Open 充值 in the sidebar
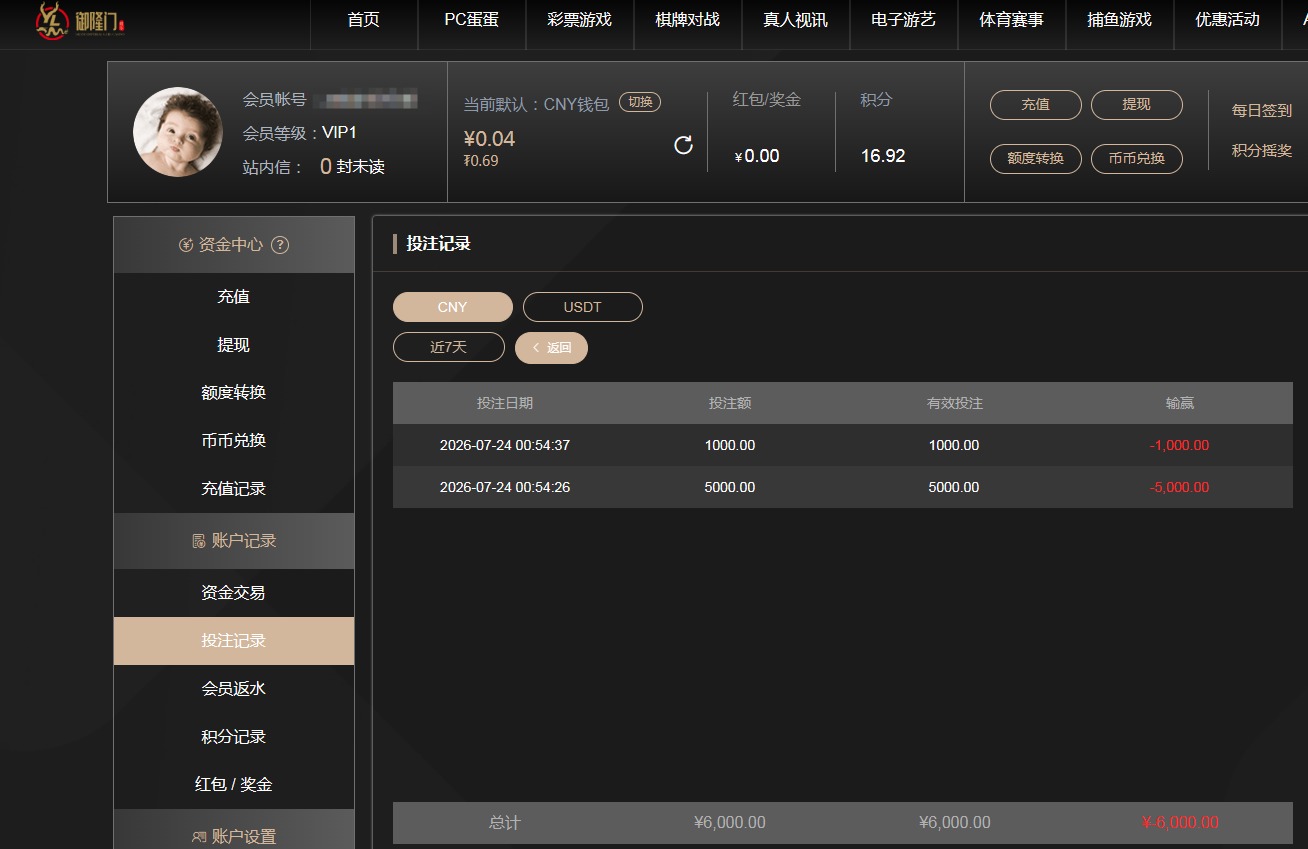This screenshot has height=849, width=1308. [x=234, y=297]
